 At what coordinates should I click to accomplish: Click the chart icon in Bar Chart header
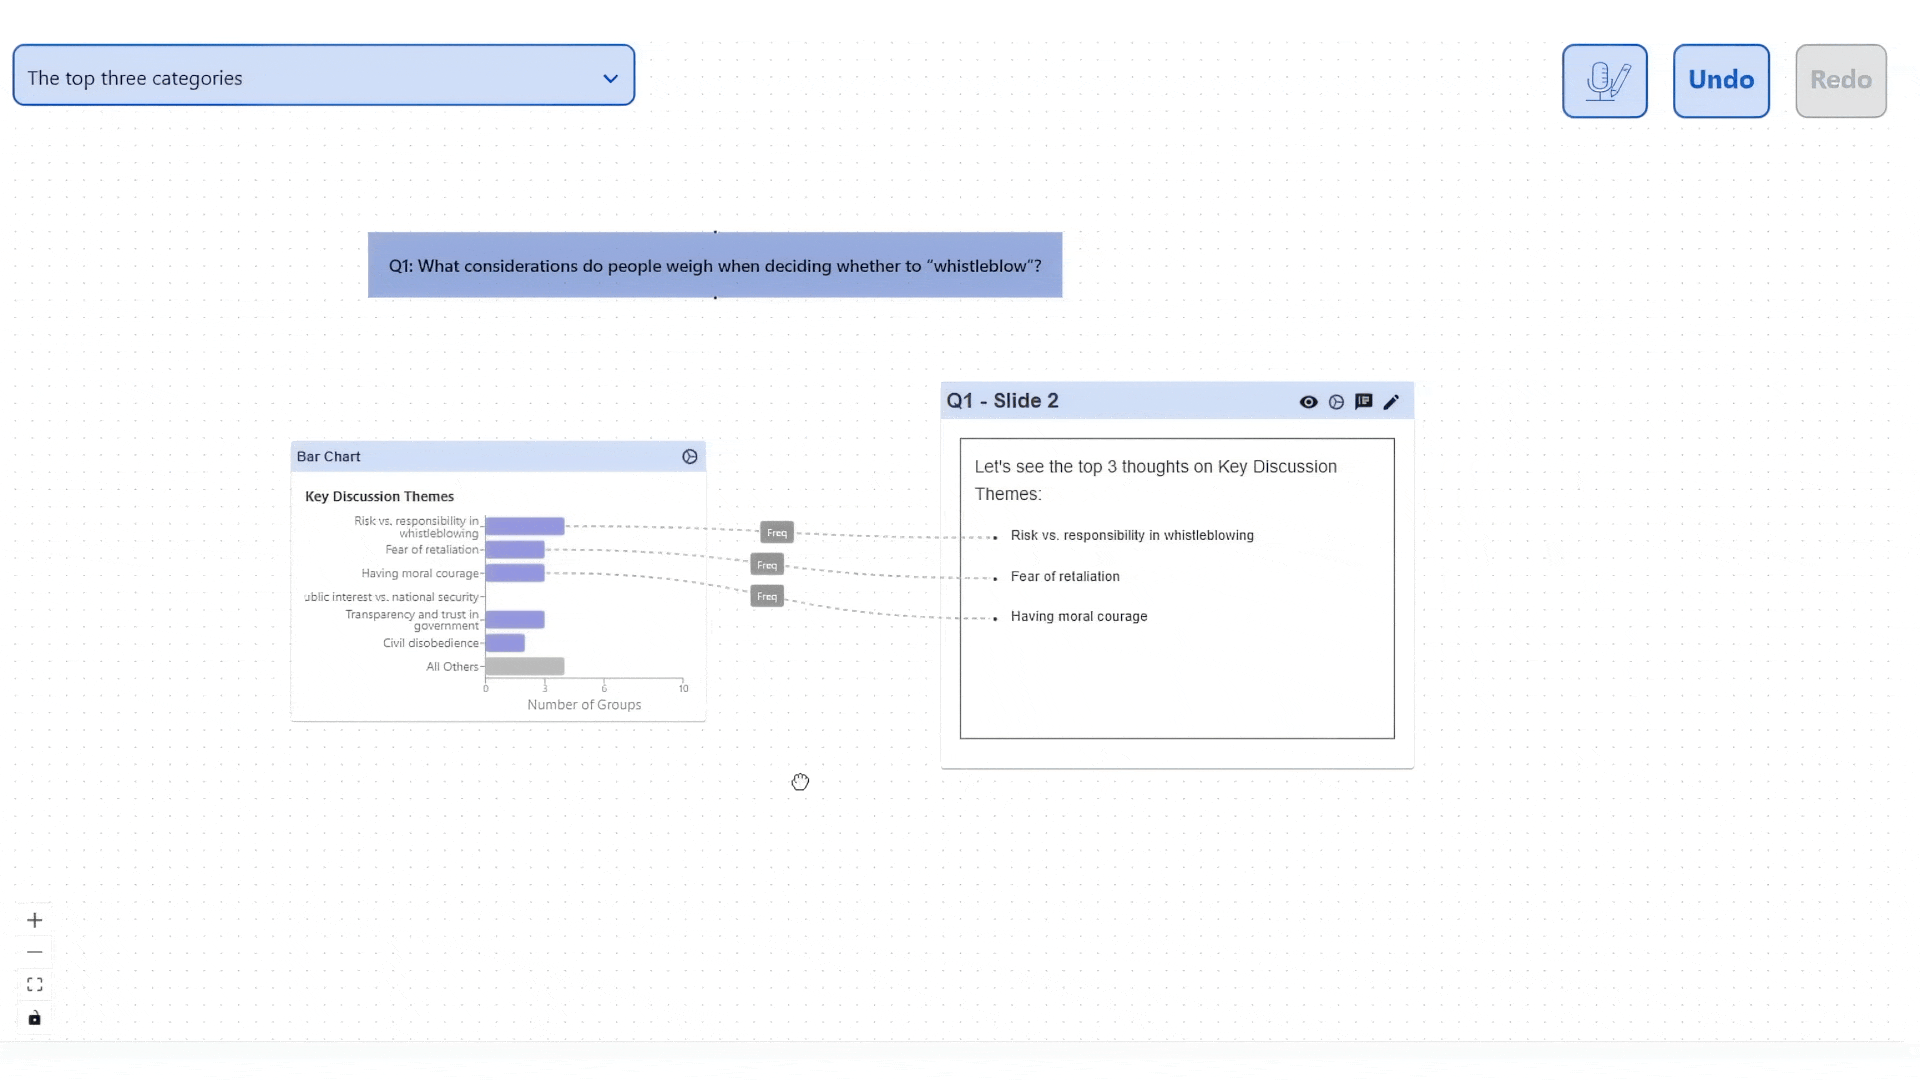690,457
